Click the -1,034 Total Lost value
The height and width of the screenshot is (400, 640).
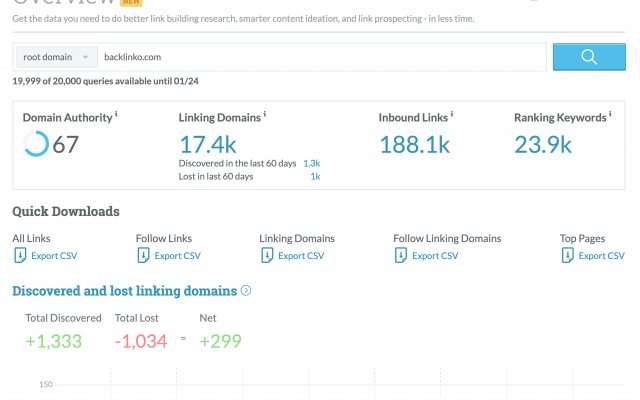(141, 341)
